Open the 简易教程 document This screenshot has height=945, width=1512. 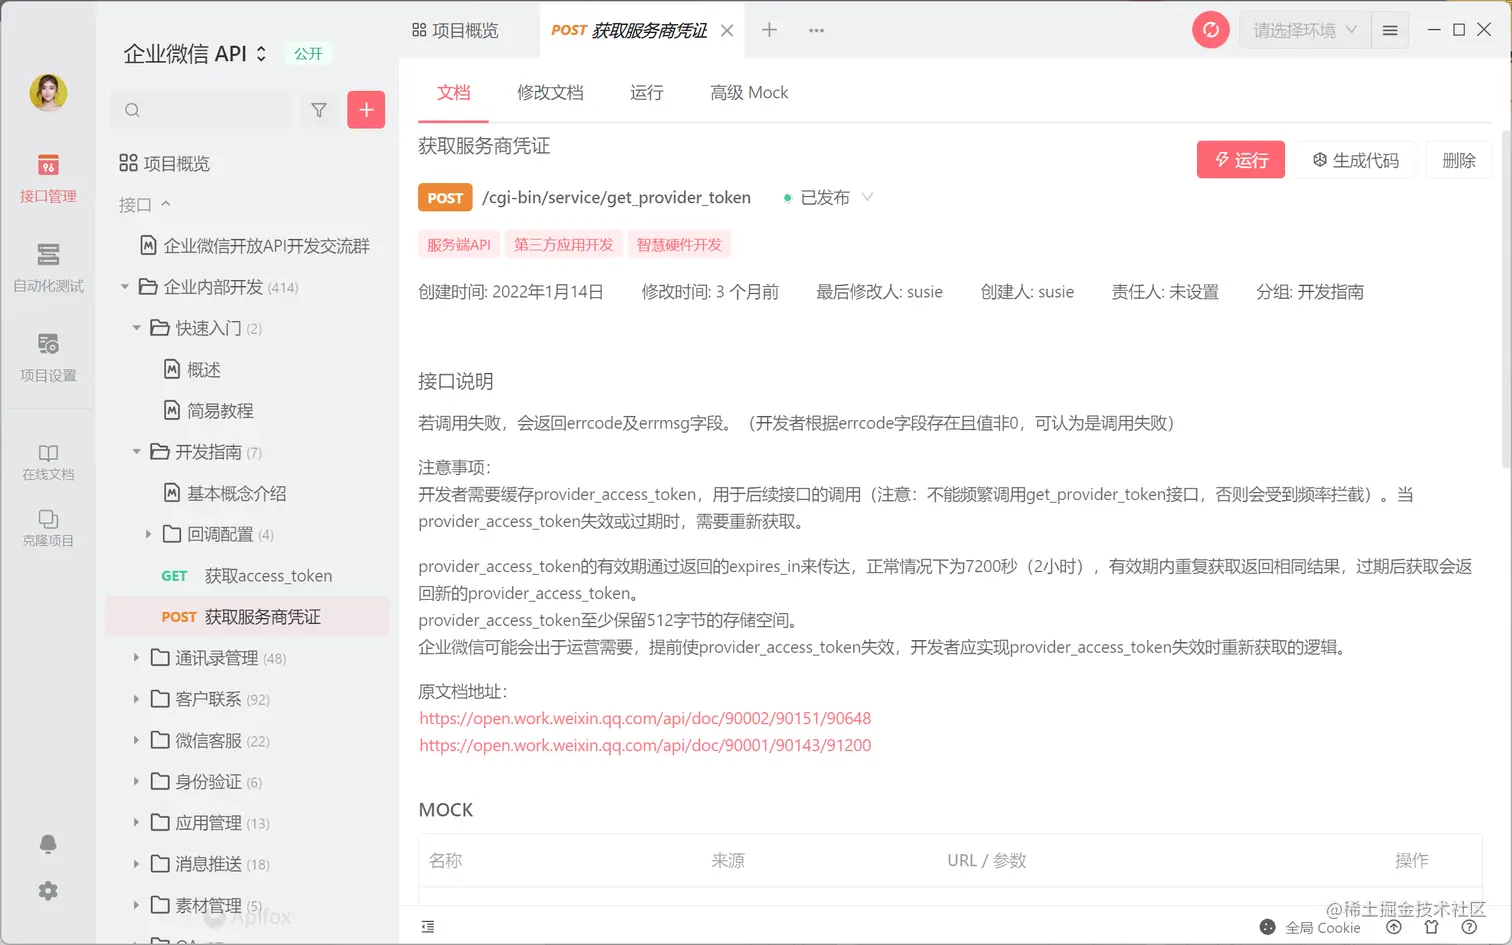208,411
